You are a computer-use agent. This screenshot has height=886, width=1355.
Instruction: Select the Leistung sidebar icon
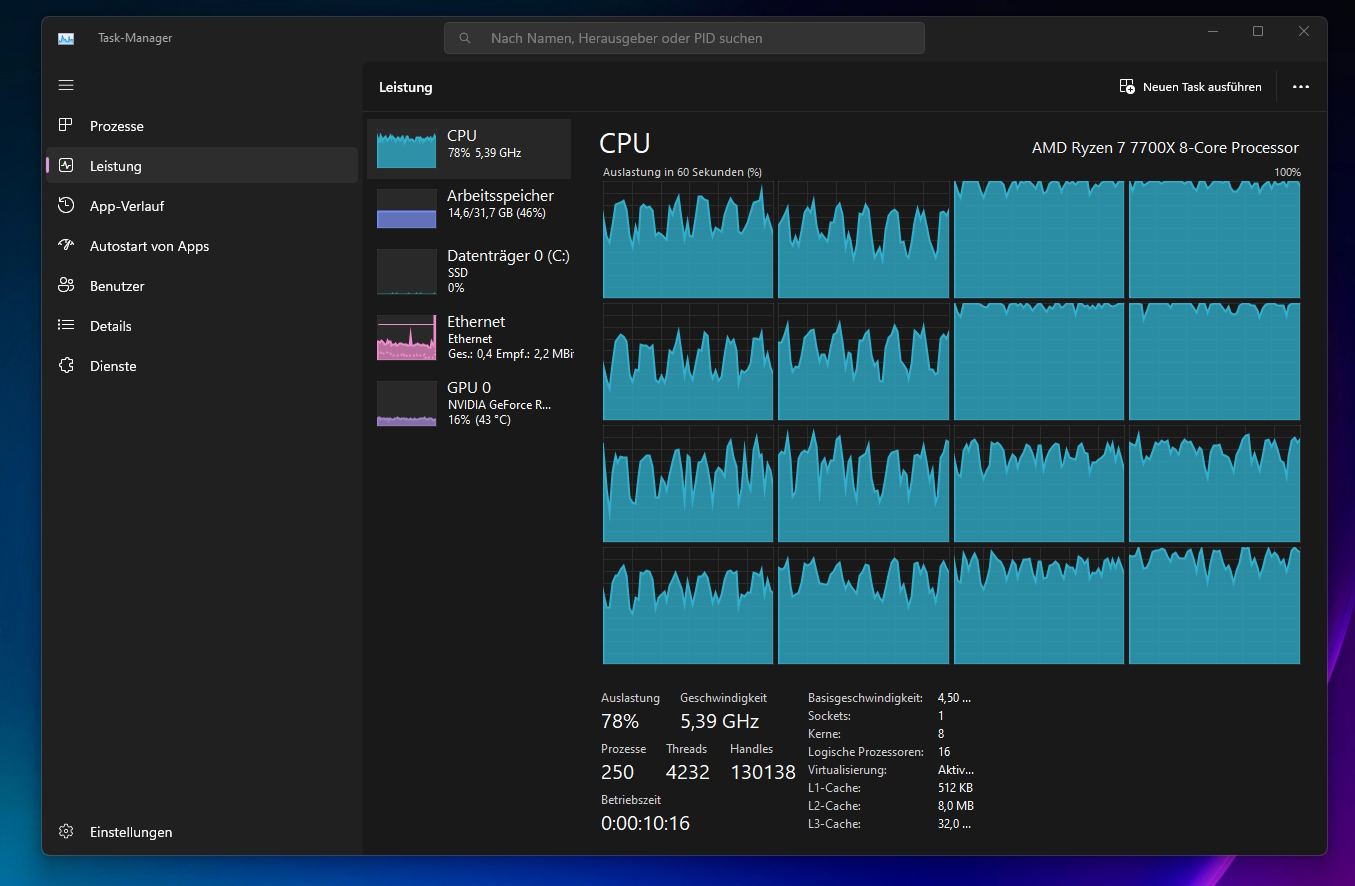click(66, 166)
